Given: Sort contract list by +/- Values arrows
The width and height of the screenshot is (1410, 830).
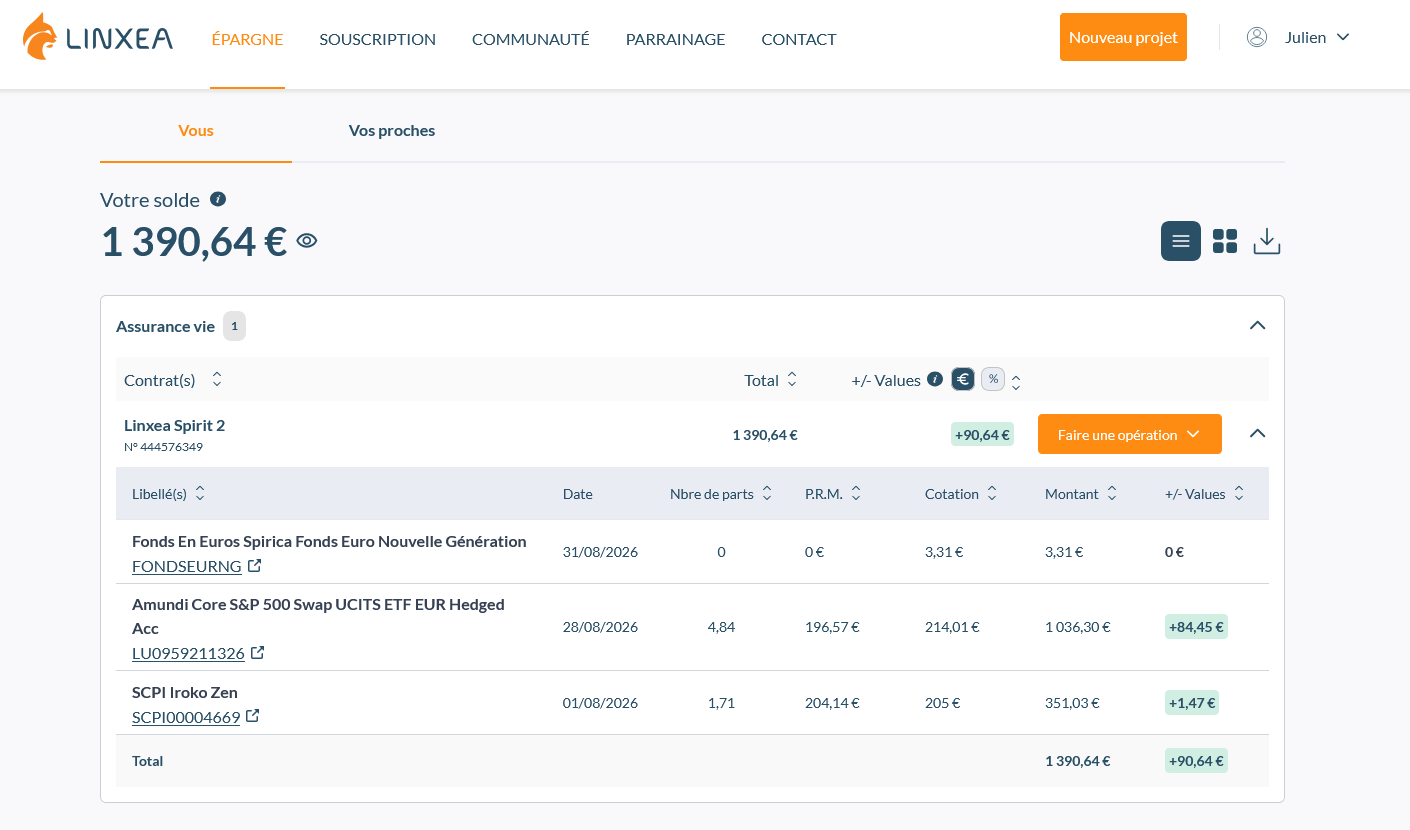Looking at the screenshot, I should [1016, 382].
